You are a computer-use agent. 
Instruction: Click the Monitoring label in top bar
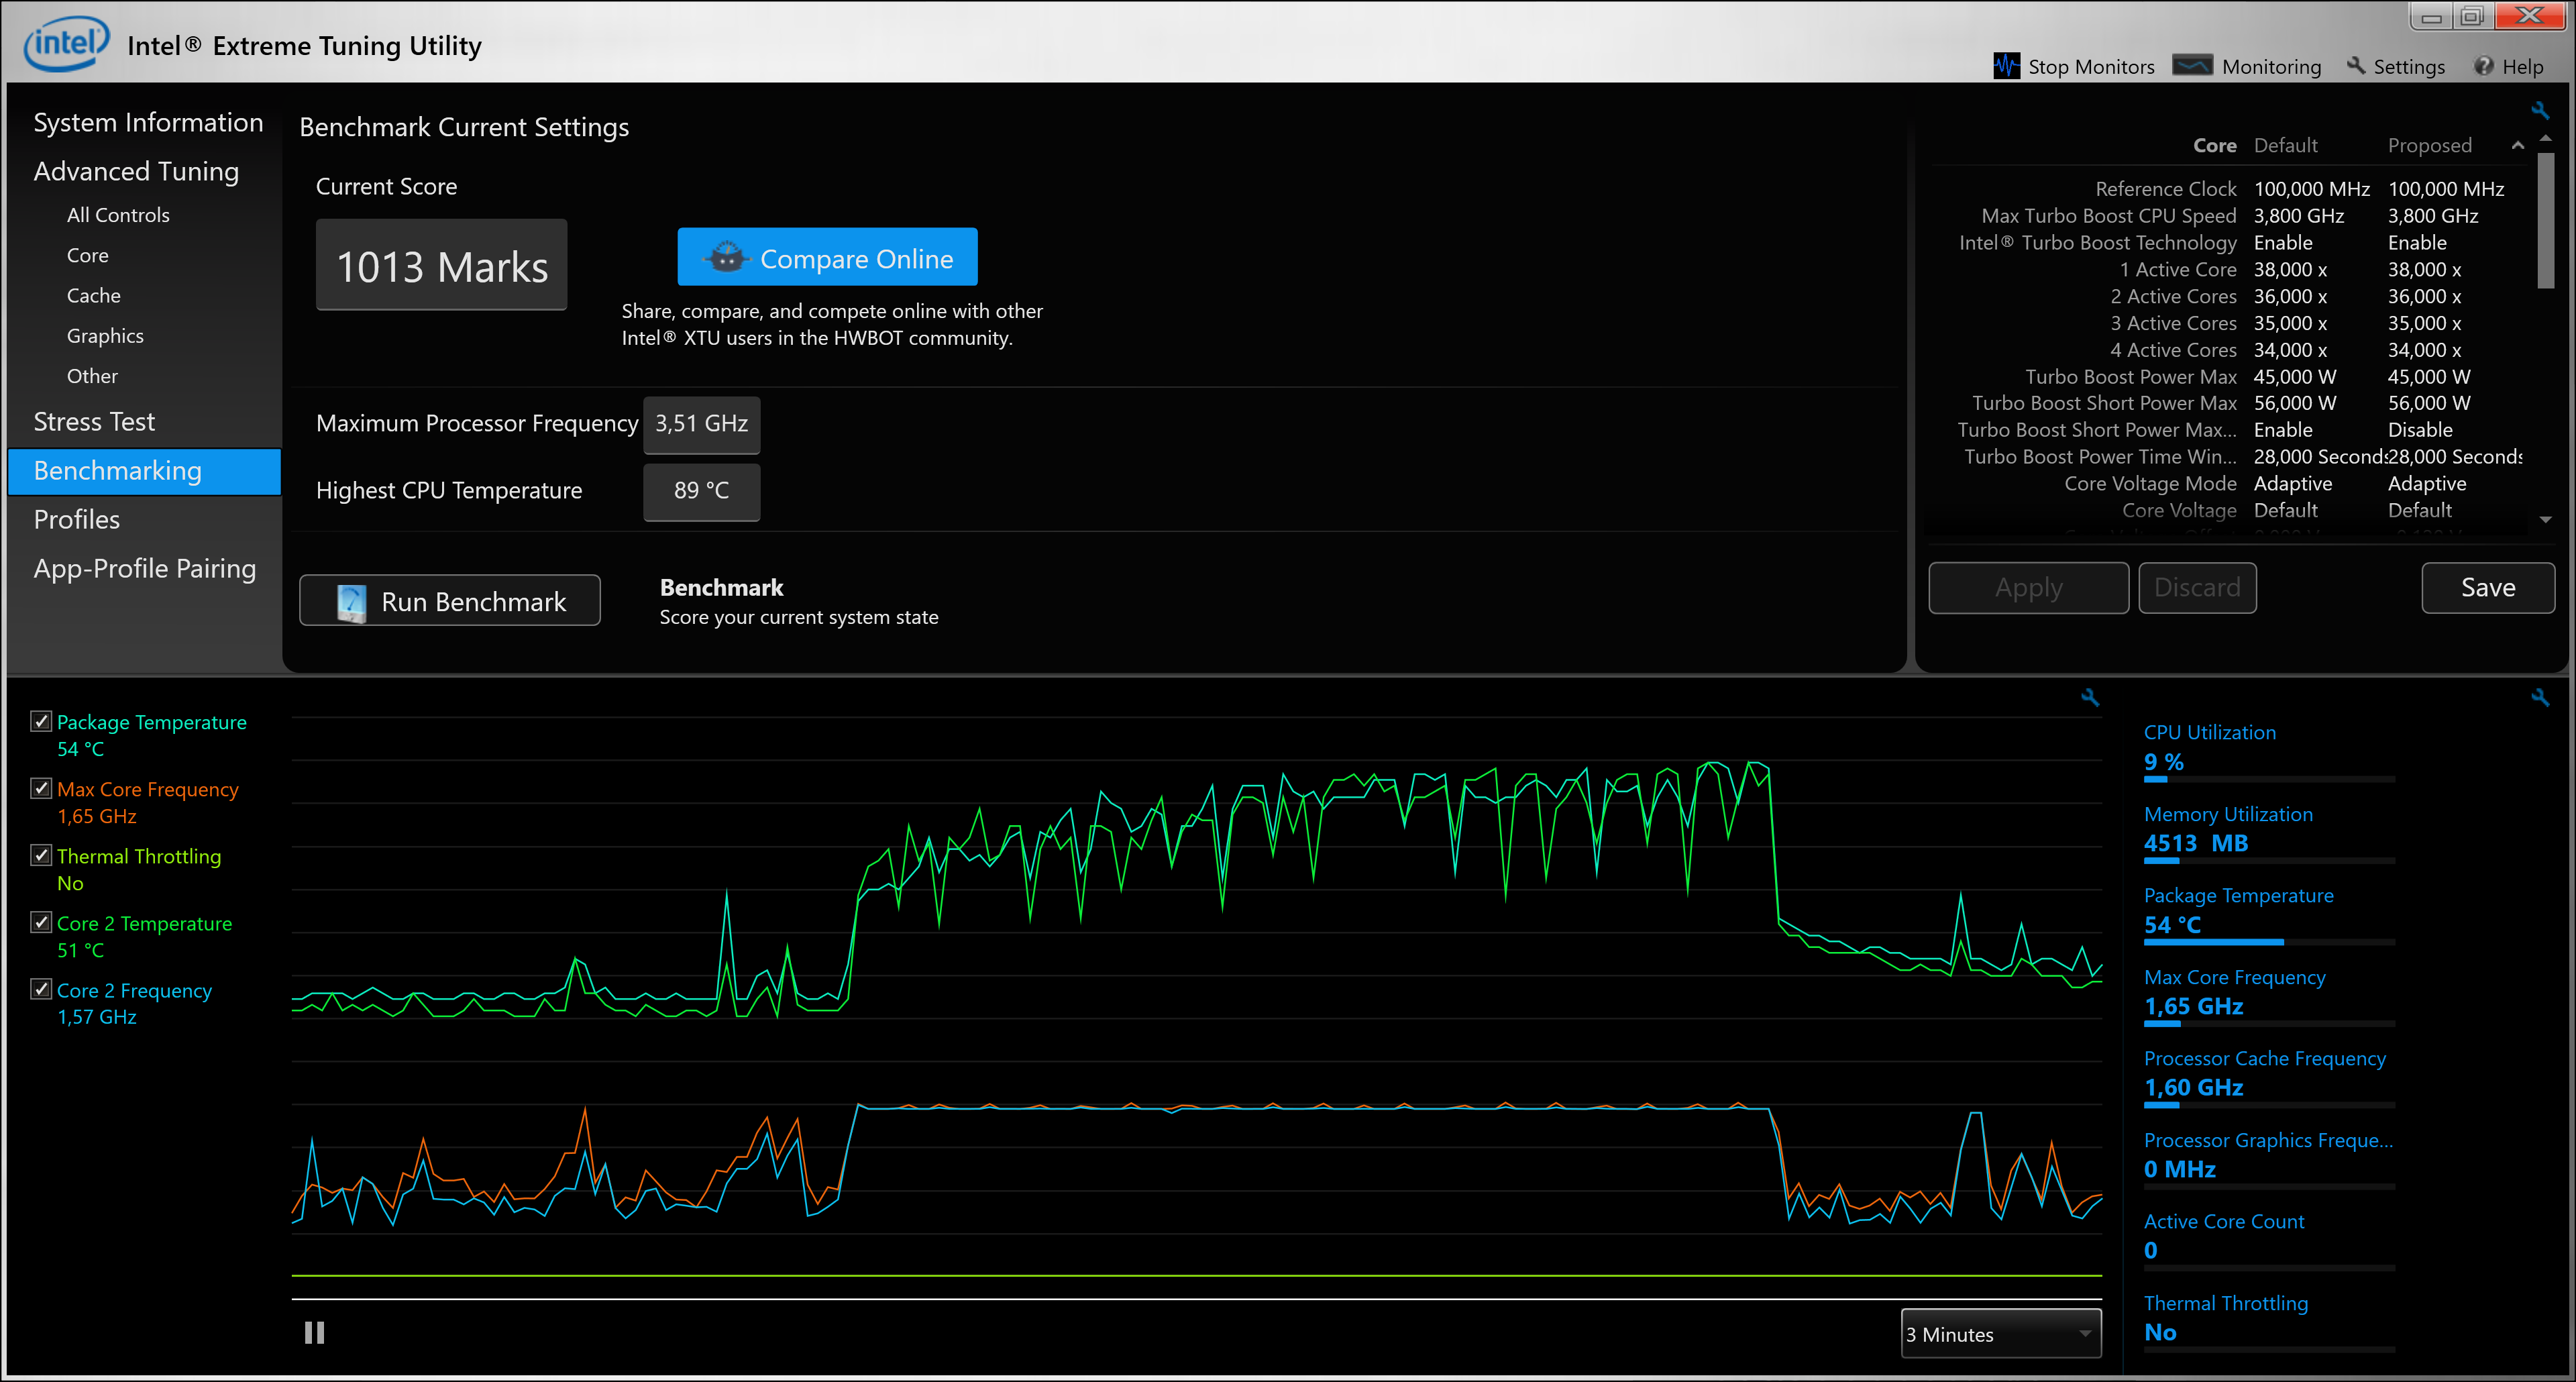coord(2271,67)
